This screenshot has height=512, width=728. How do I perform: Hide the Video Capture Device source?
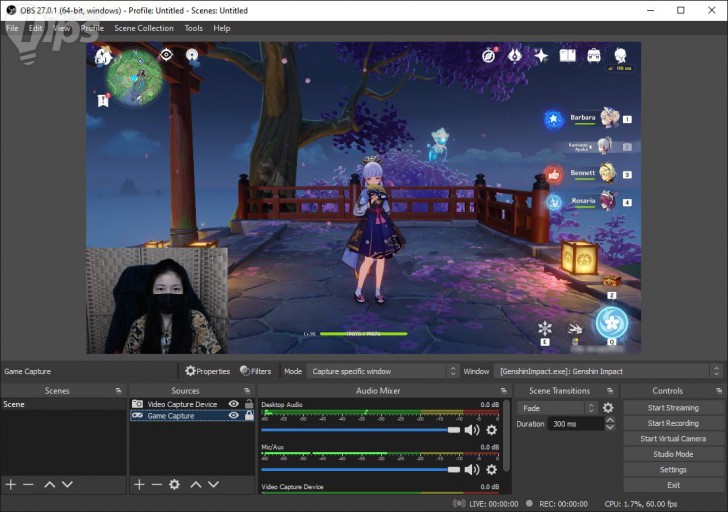pos(234,404)
